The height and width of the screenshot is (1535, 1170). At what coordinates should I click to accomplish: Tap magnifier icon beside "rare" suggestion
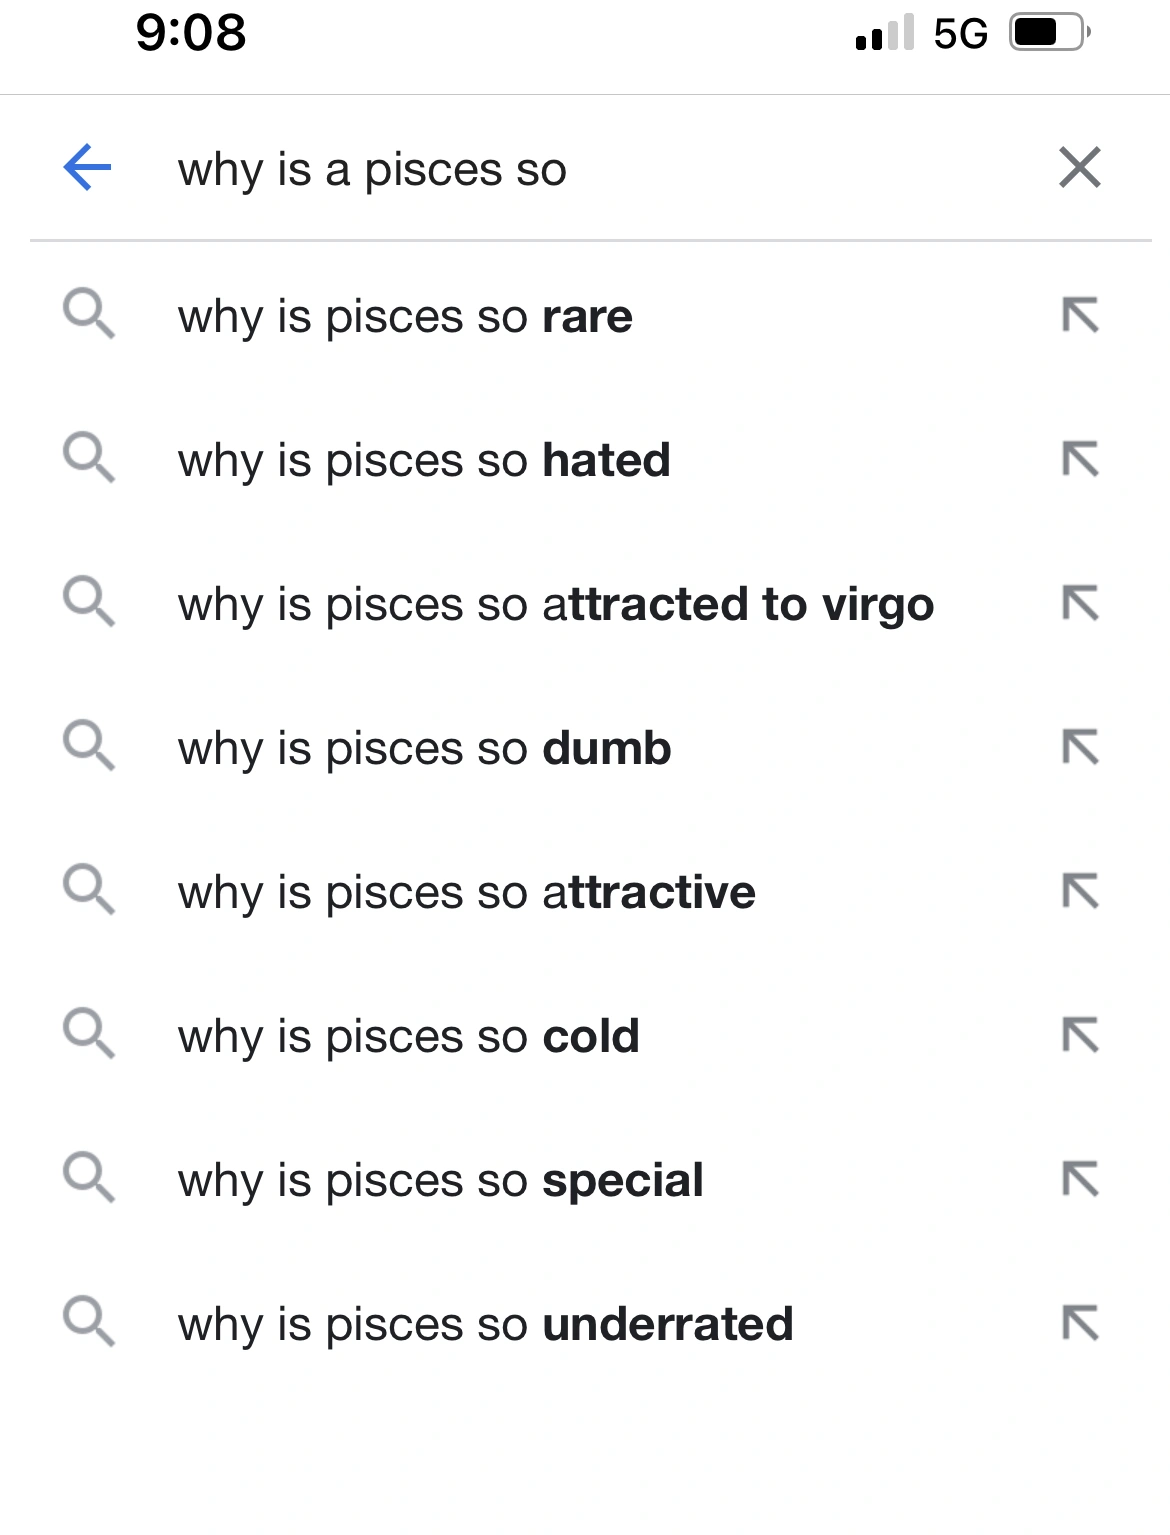point(89,315)
